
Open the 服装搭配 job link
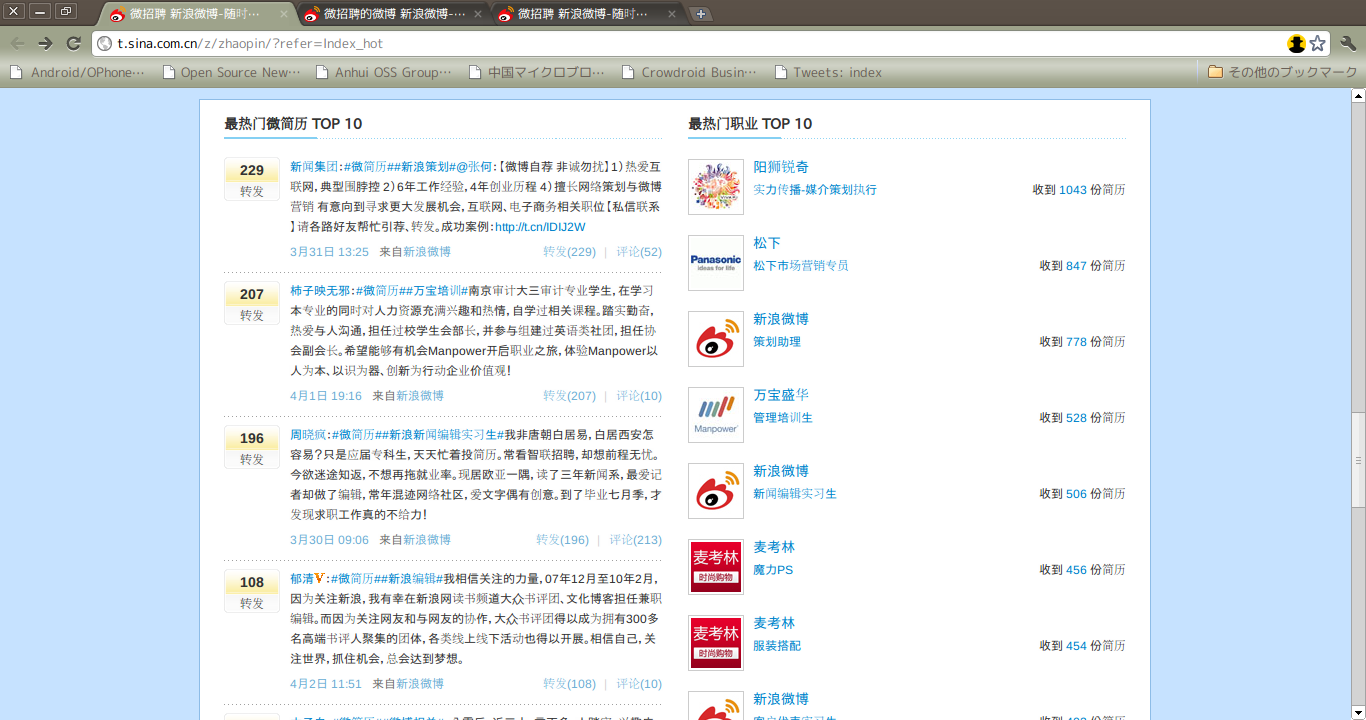click(x=777, y=646)
